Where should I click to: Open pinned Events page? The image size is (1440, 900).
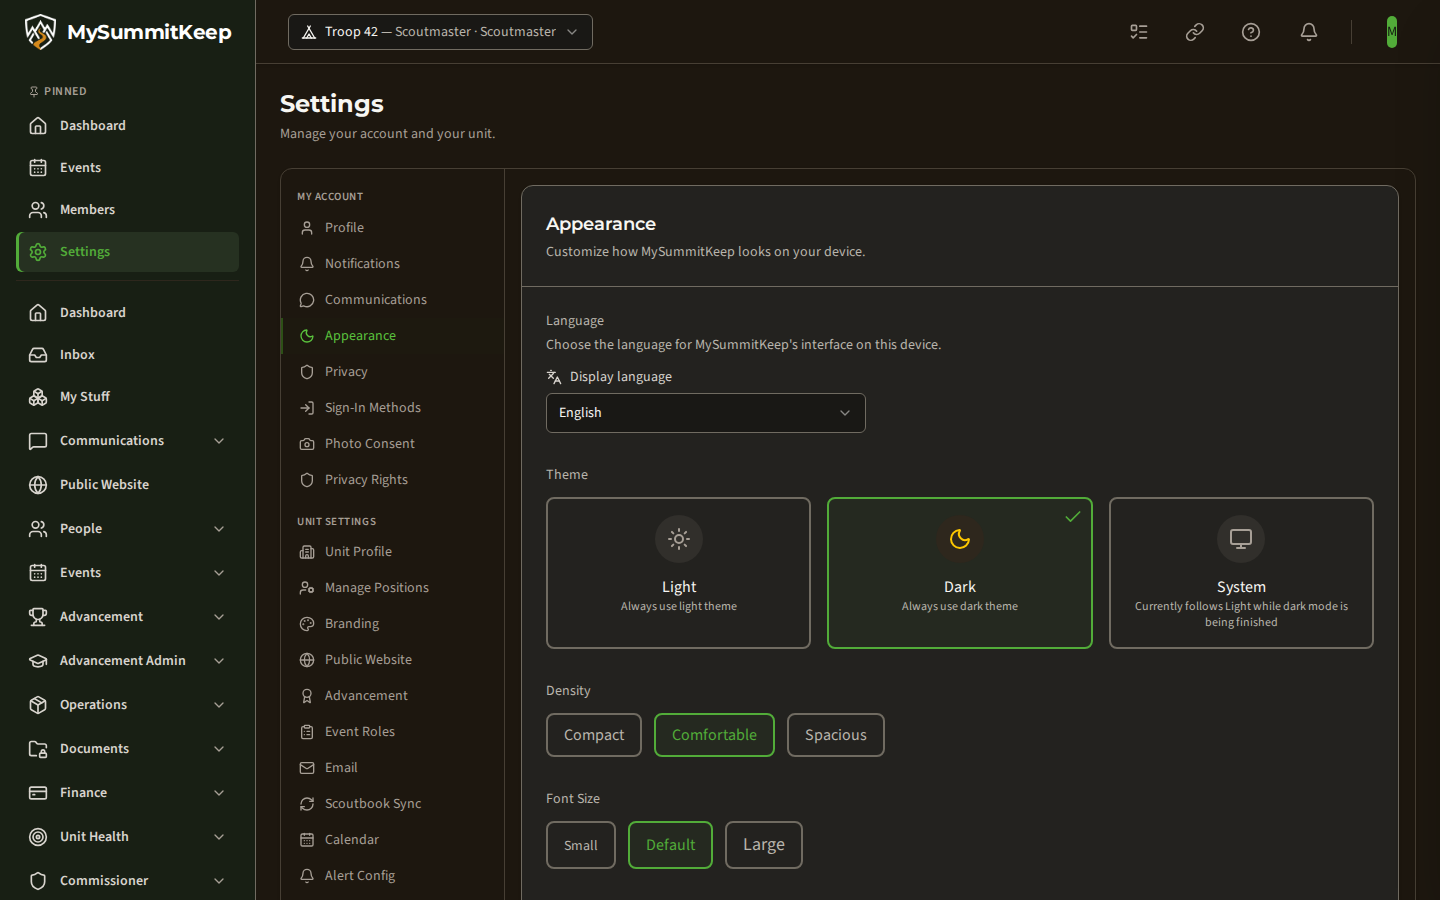click(128, 168)
